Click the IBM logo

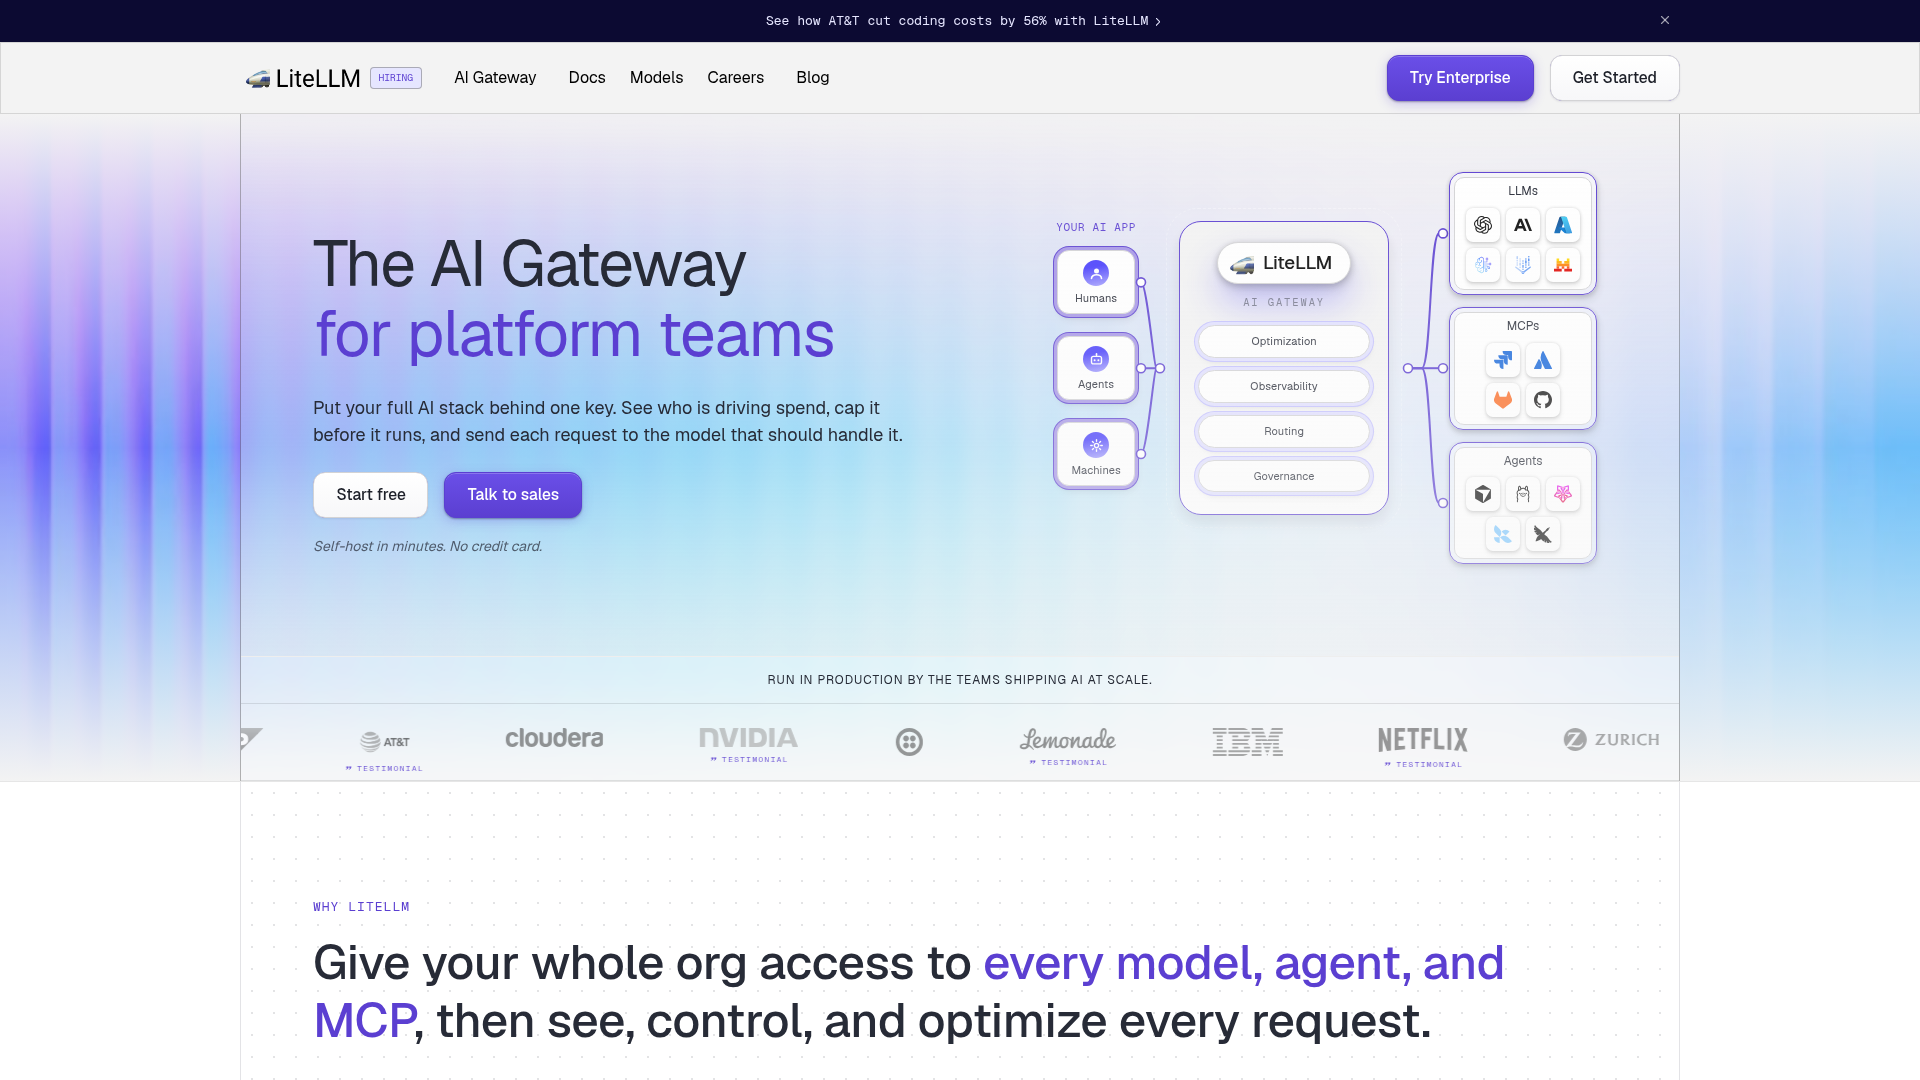click(x=1248, y=742)
